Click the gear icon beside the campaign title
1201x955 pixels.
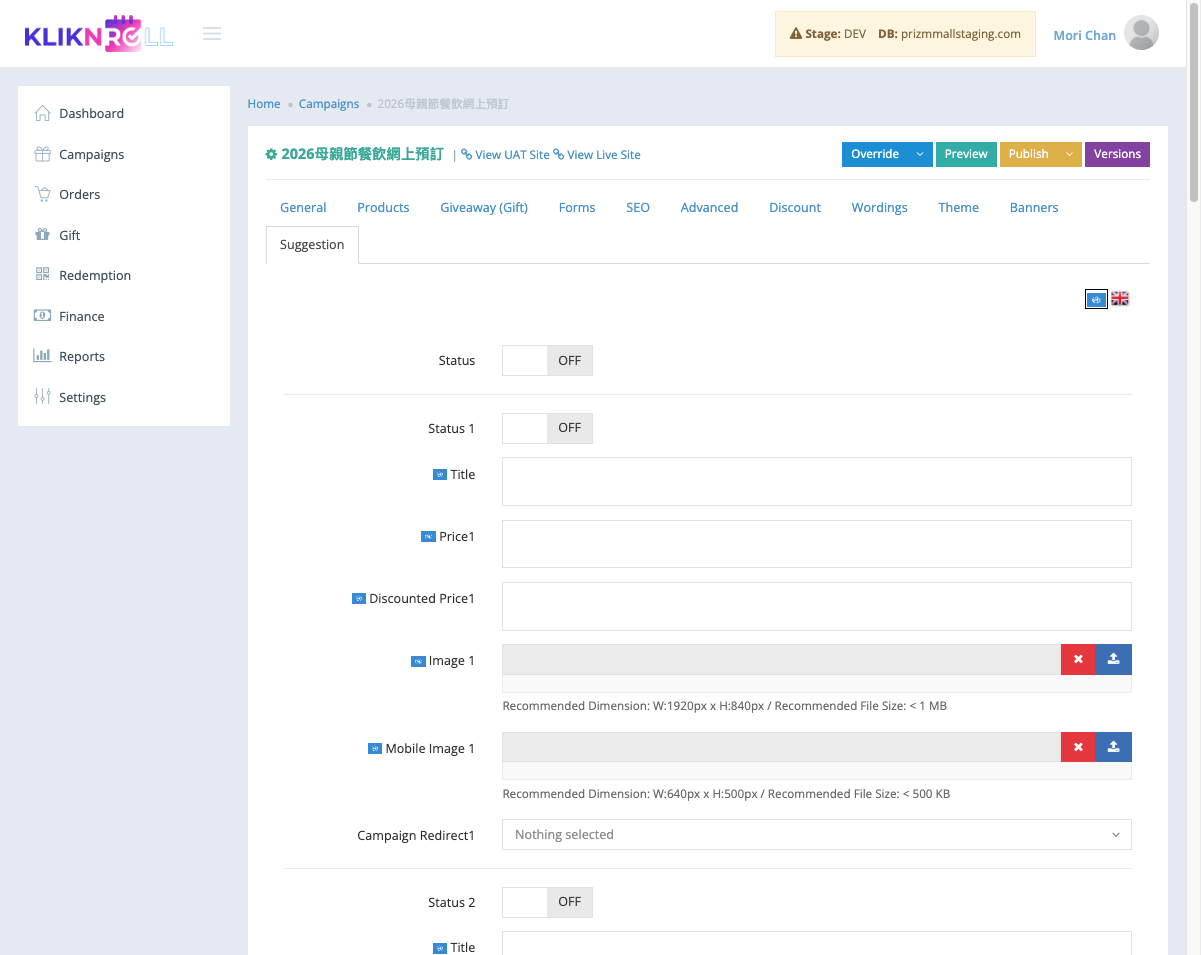click(x=271, y=154)
